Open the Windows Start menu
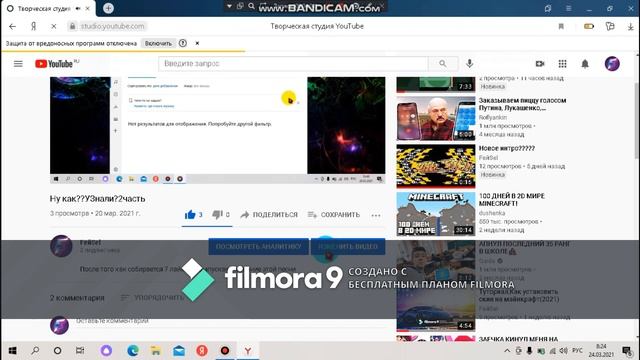The height and width of the screenshot is (360, 640). (12, 351)
